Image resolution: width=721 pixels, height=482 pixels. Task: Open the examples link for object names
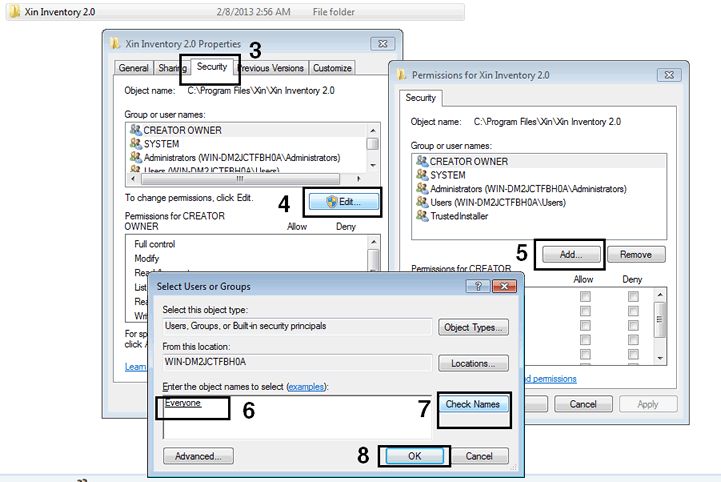(x=306, y=387)
